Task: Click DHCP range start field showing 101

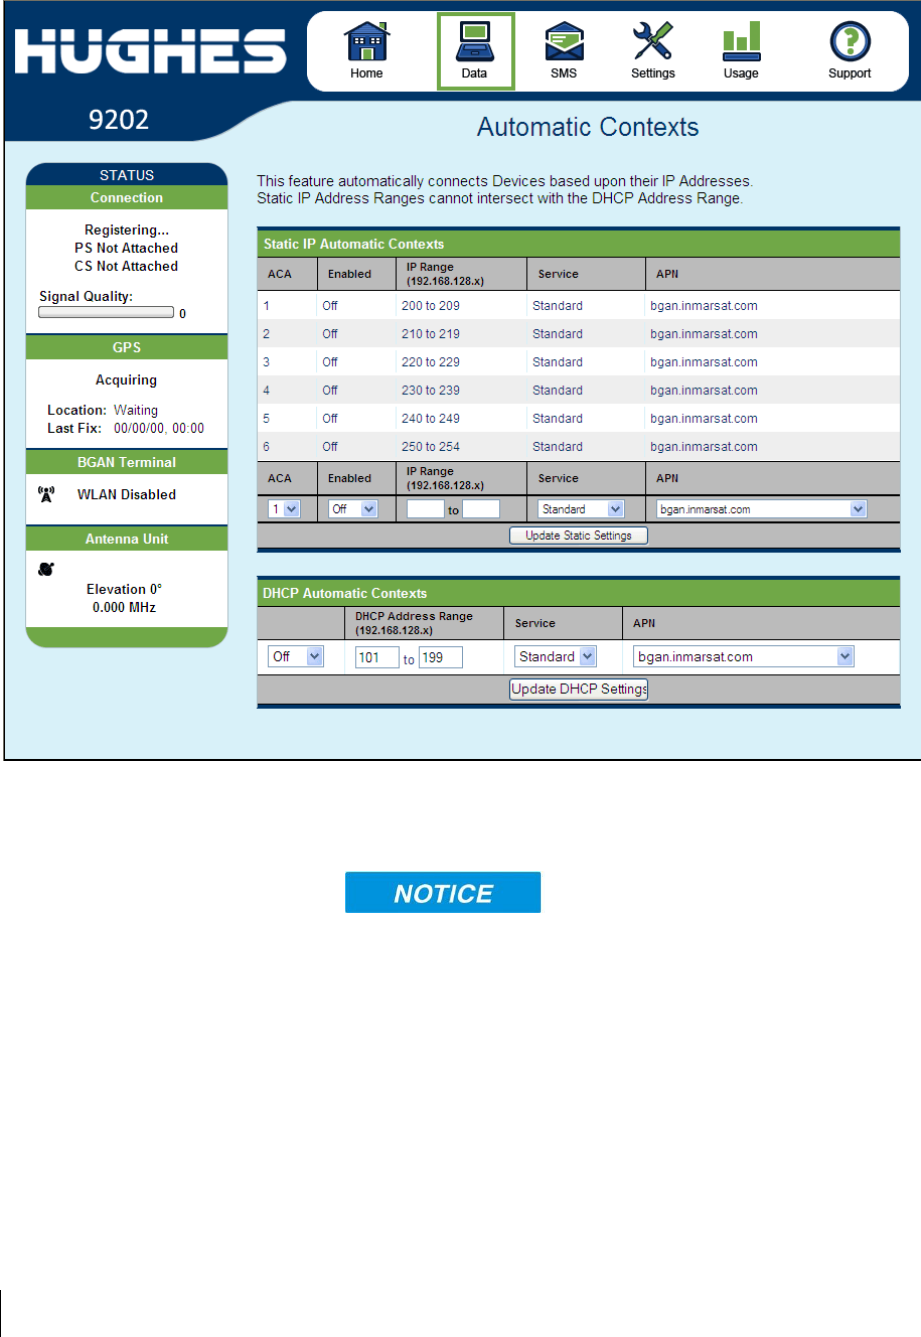Action: (x=376, y=657)
